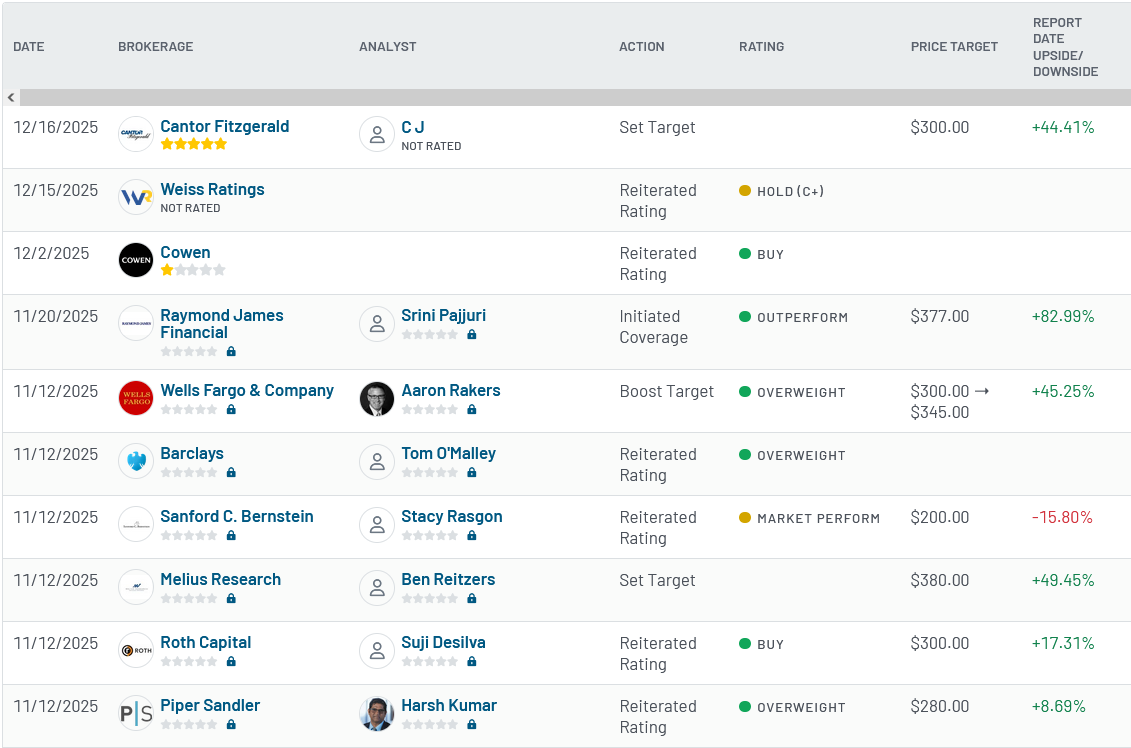The image size is (1131, 748).
Task: Open the Melius Research link
Action: [221, 579]
